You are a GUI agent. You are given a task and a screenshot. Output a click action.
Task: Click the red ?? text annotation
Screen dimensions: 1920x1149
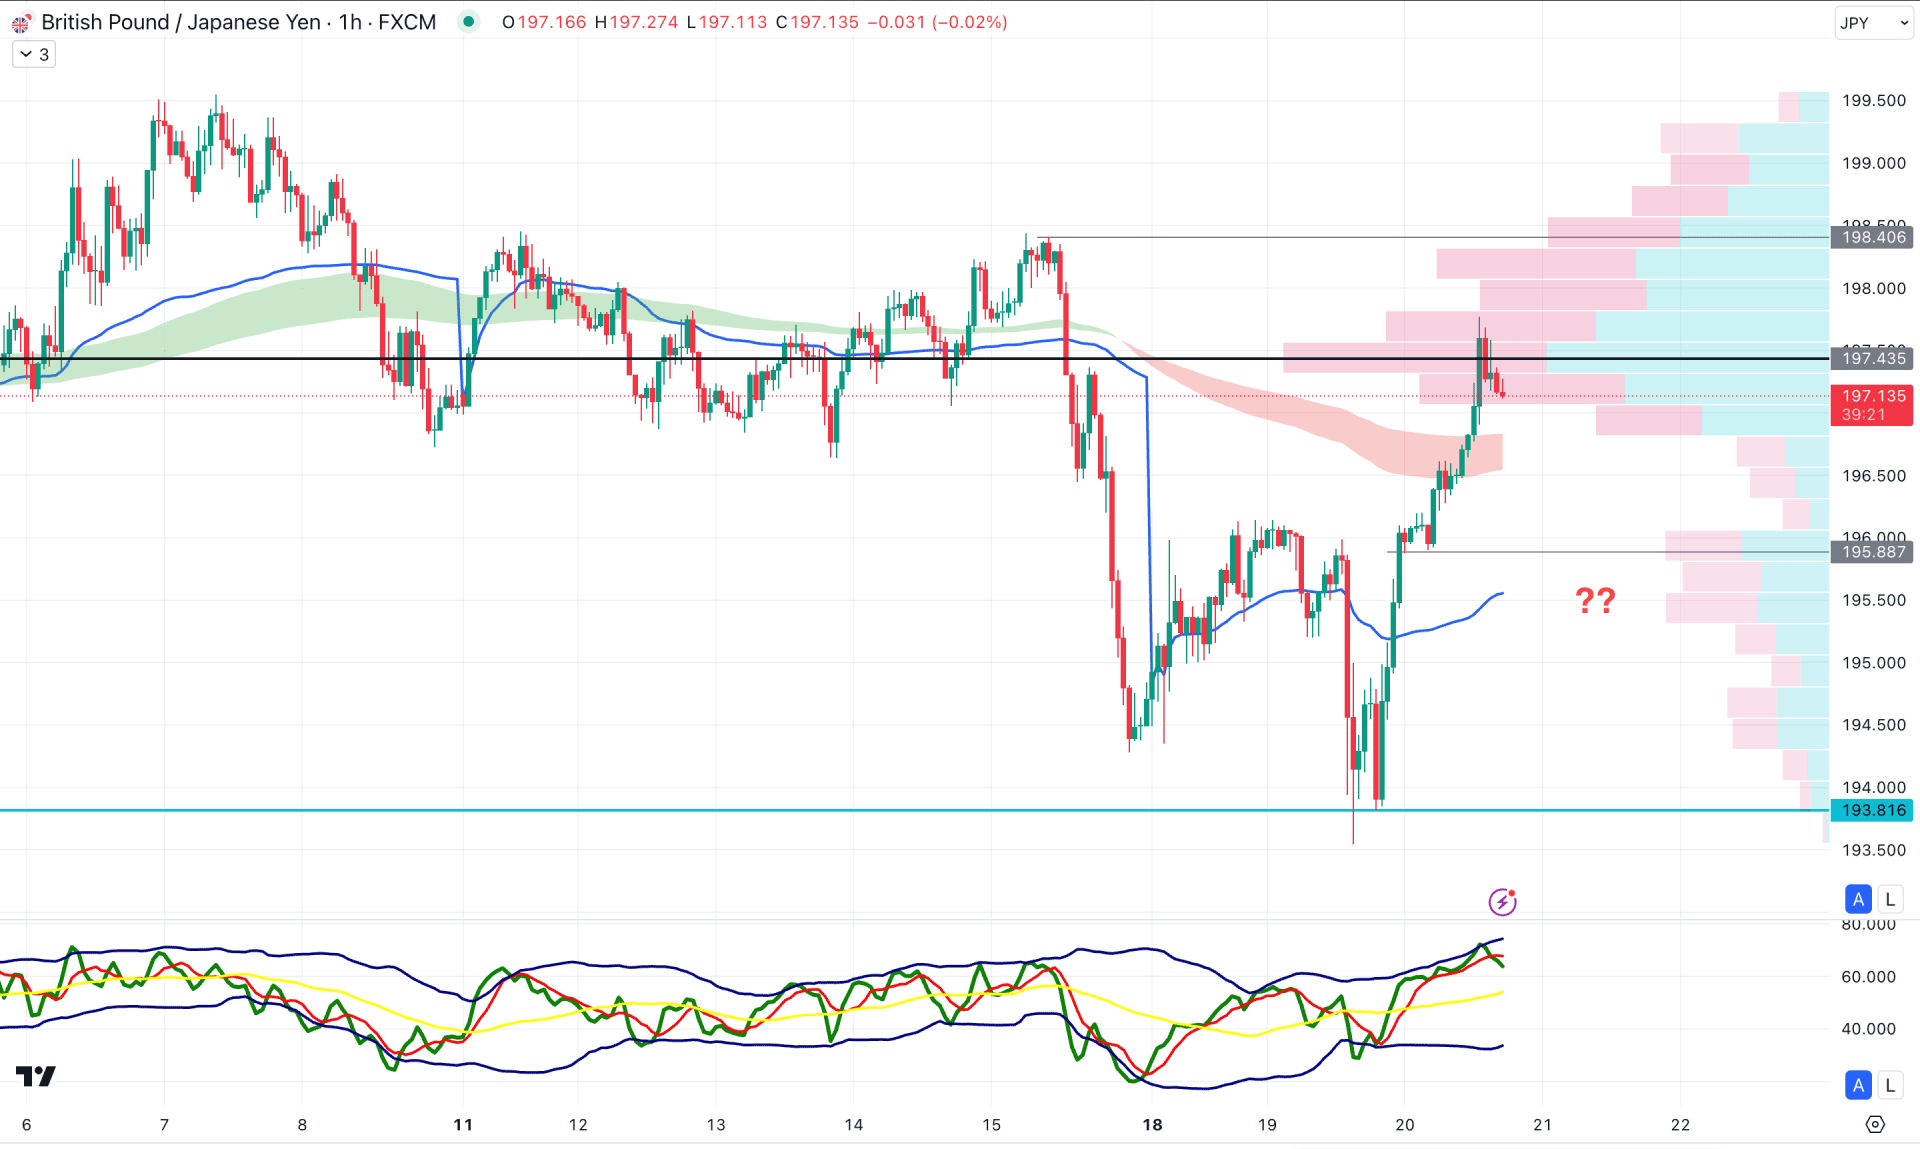pyautogui.click(x=1595, y=600)
